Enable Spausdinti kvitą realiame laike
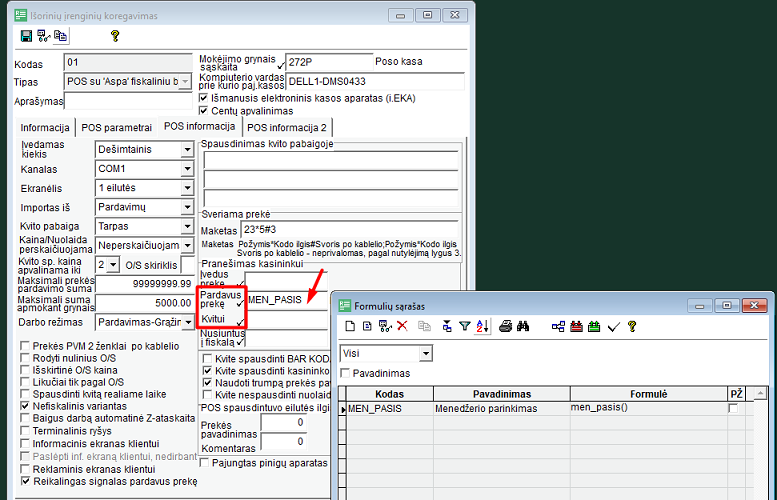777x500 pixels. pyautogui.click(x=25, y=394)
